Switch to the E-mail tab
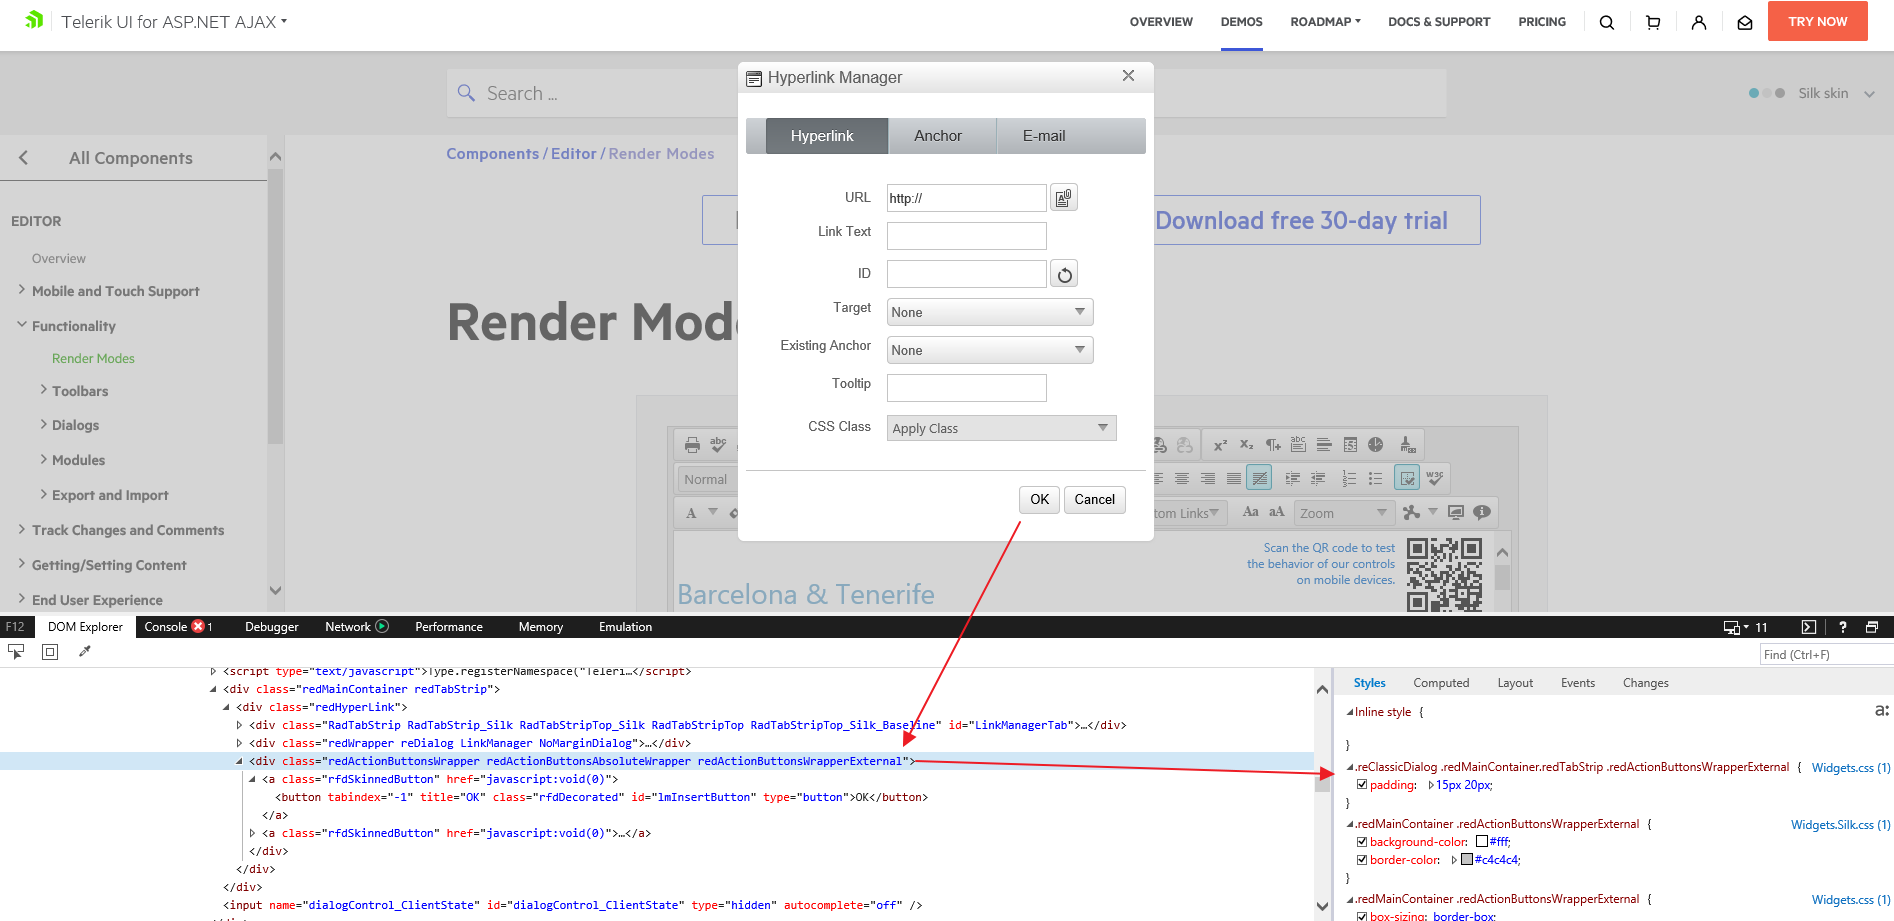Image resolution: width=1894 pixels, height=921 pixels. (x=1044, y=136)
